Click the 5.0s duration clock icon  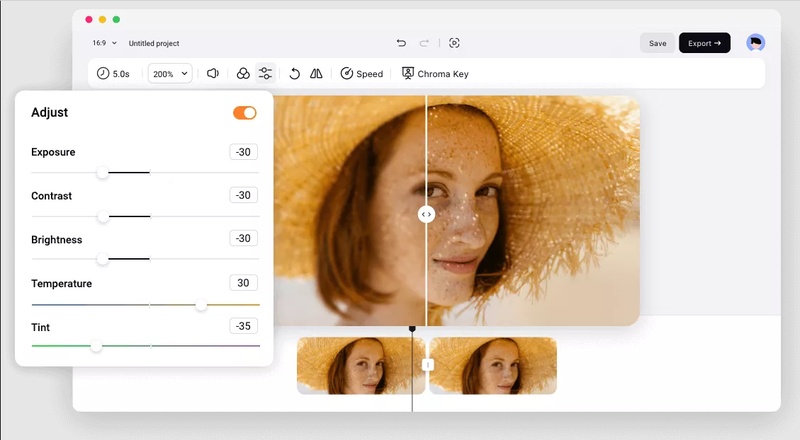(103, 74)
